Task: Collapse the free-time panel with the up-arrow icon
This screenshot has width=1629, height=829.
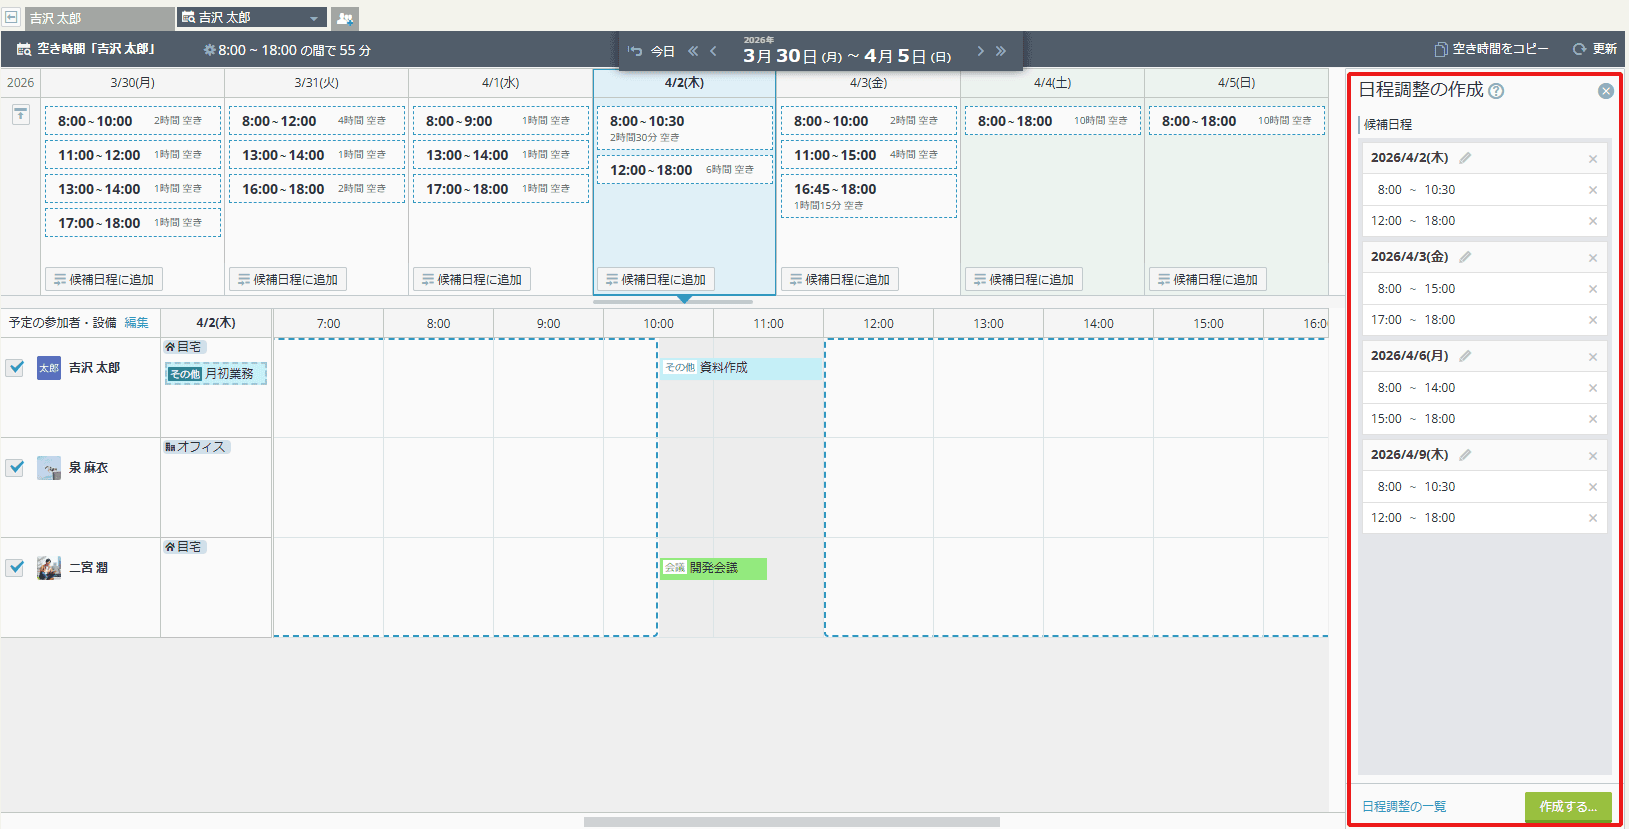Action: point(20,115)
